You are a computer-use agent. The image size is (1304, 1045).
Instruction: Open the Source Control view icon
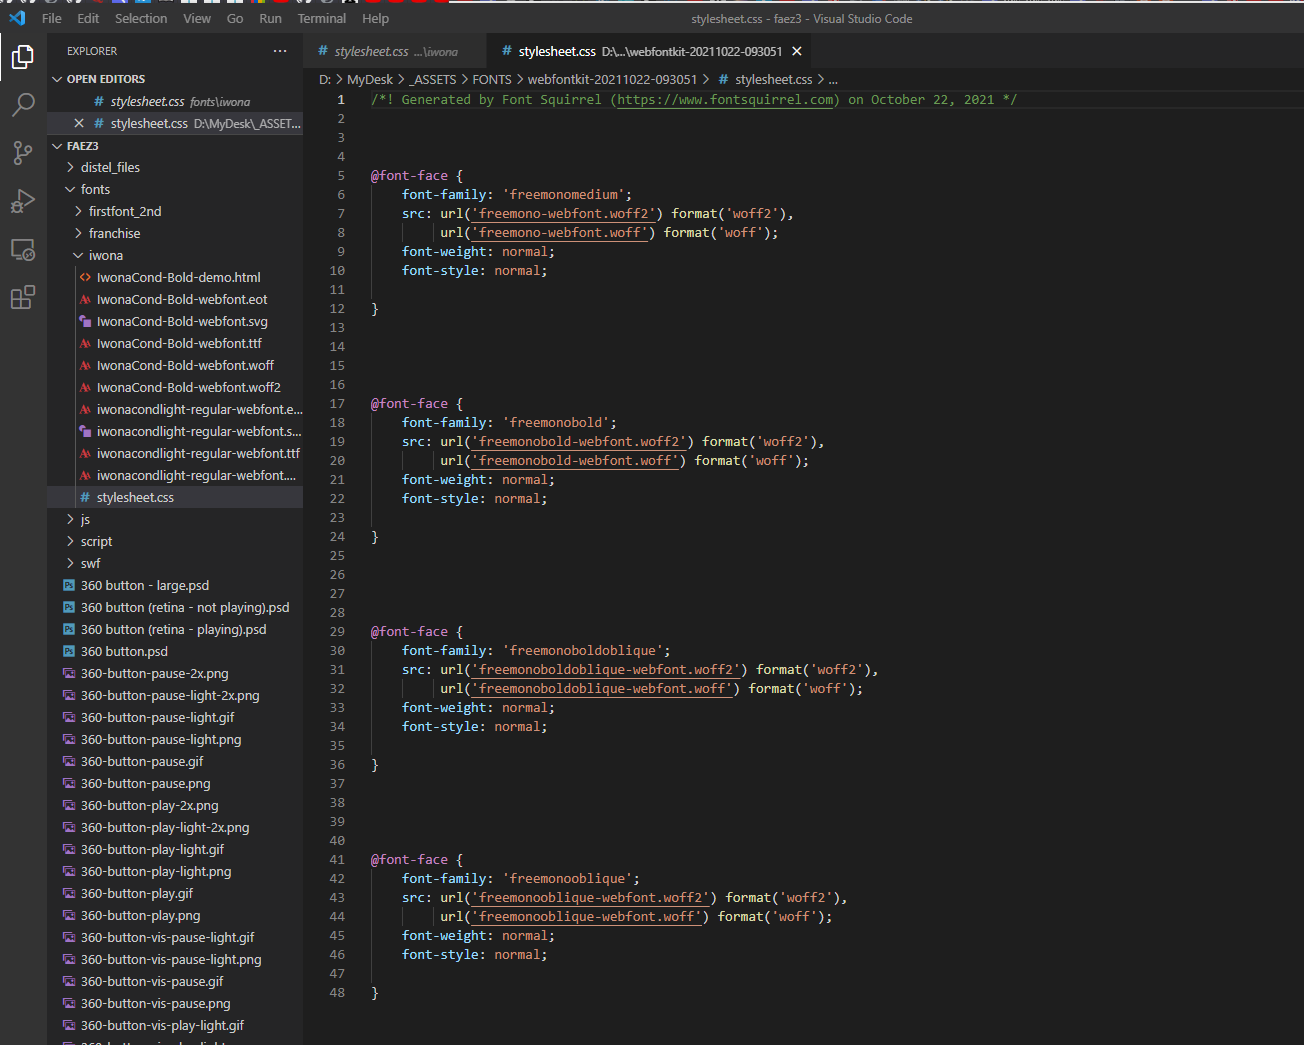(x=23, y=153)
